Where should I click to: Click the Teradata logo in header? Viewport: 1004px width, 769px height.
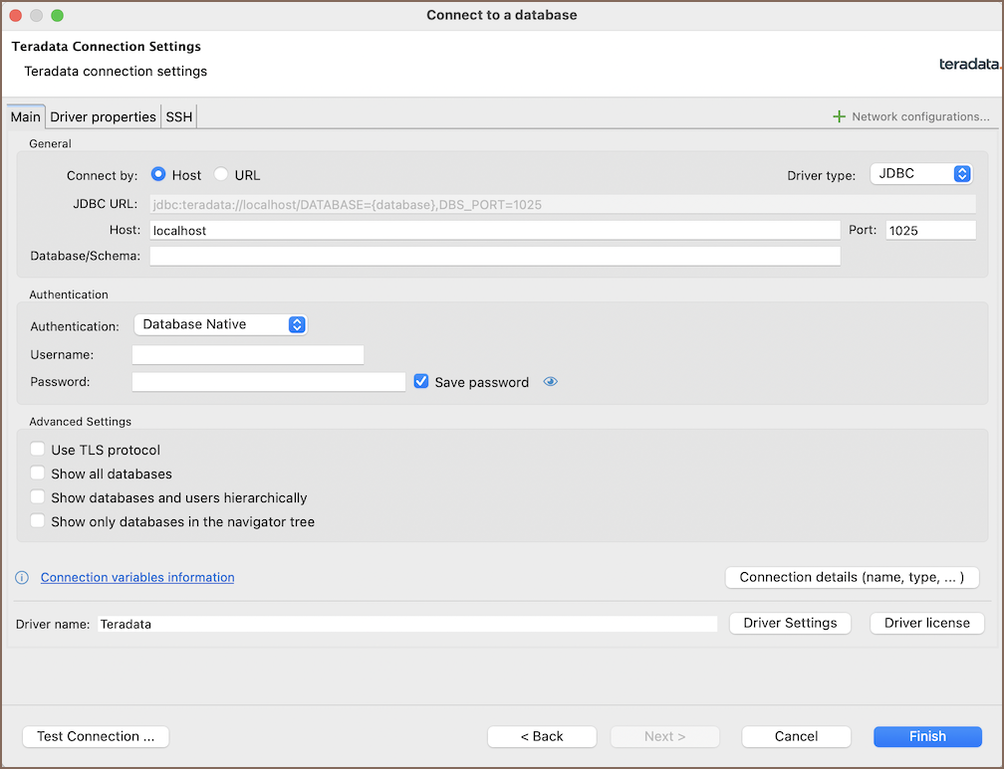tap(969, 64)
